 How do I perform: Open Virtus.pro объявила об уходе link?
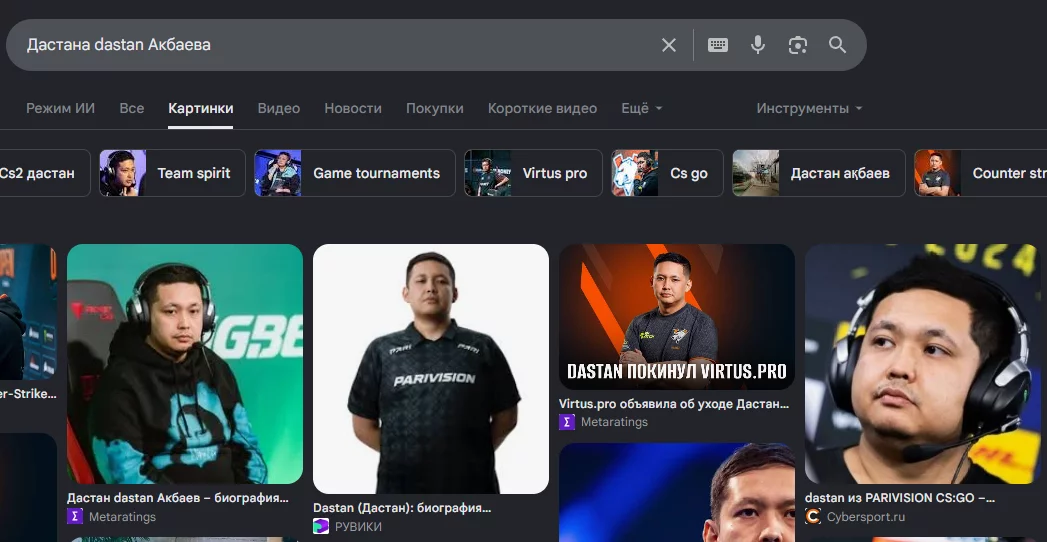pyautogui.click(x=674, y=404)
